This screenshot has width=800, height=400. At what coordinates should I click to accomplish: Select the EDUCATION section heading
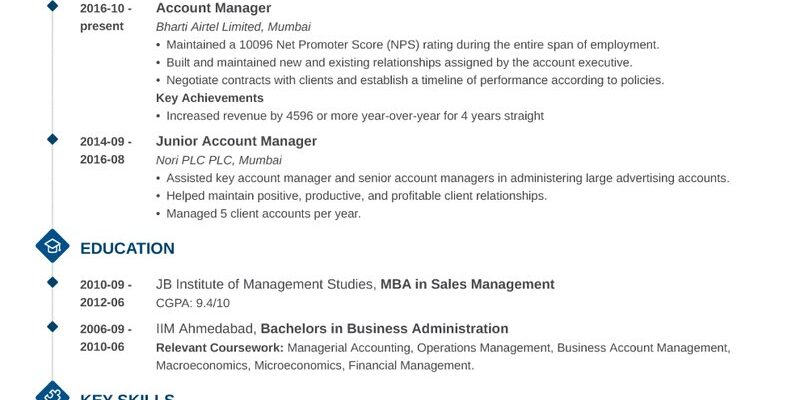pyautogui.click(x=128, y=248)
